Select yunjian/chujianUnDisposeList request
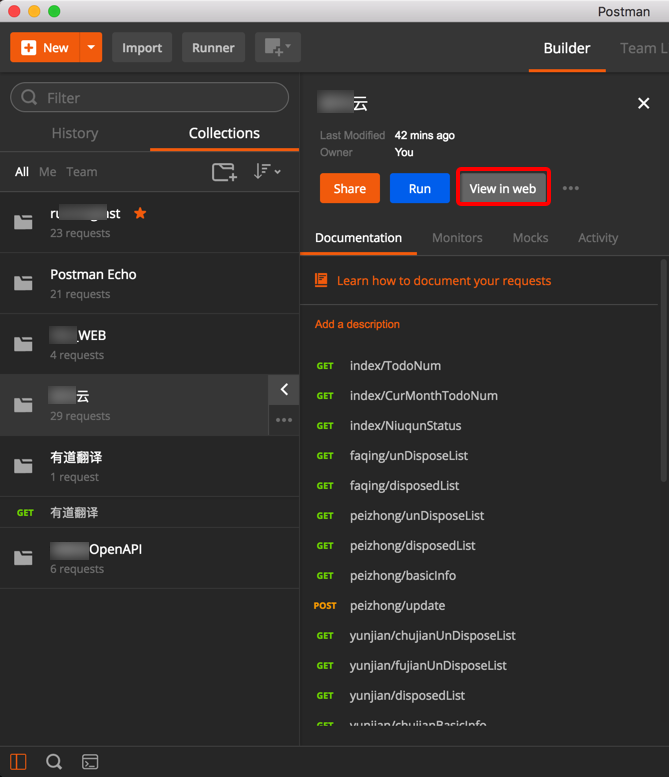 (433, 636)
